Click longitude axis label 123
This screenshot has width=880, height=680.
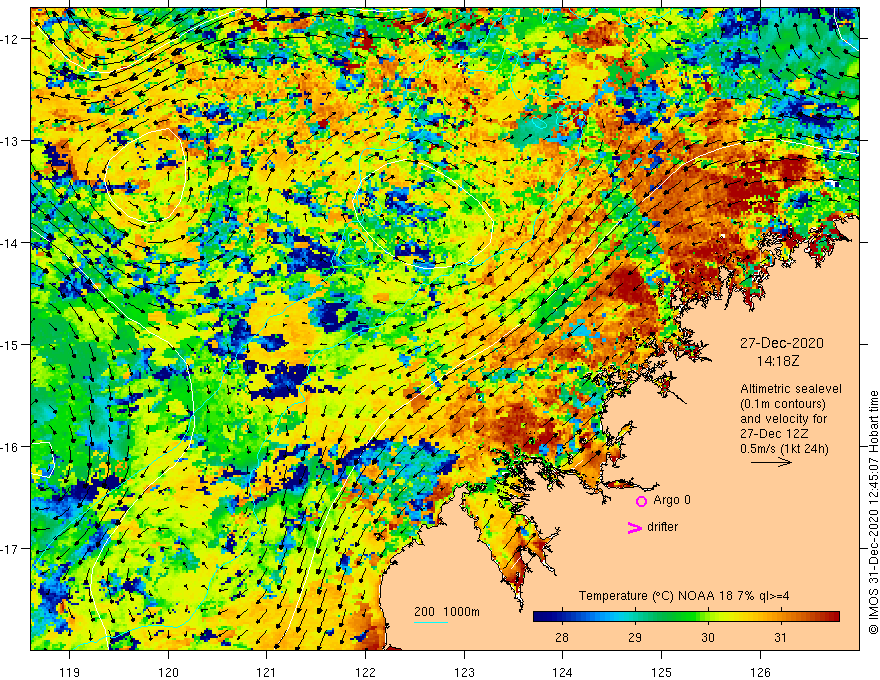coord(464,672)
